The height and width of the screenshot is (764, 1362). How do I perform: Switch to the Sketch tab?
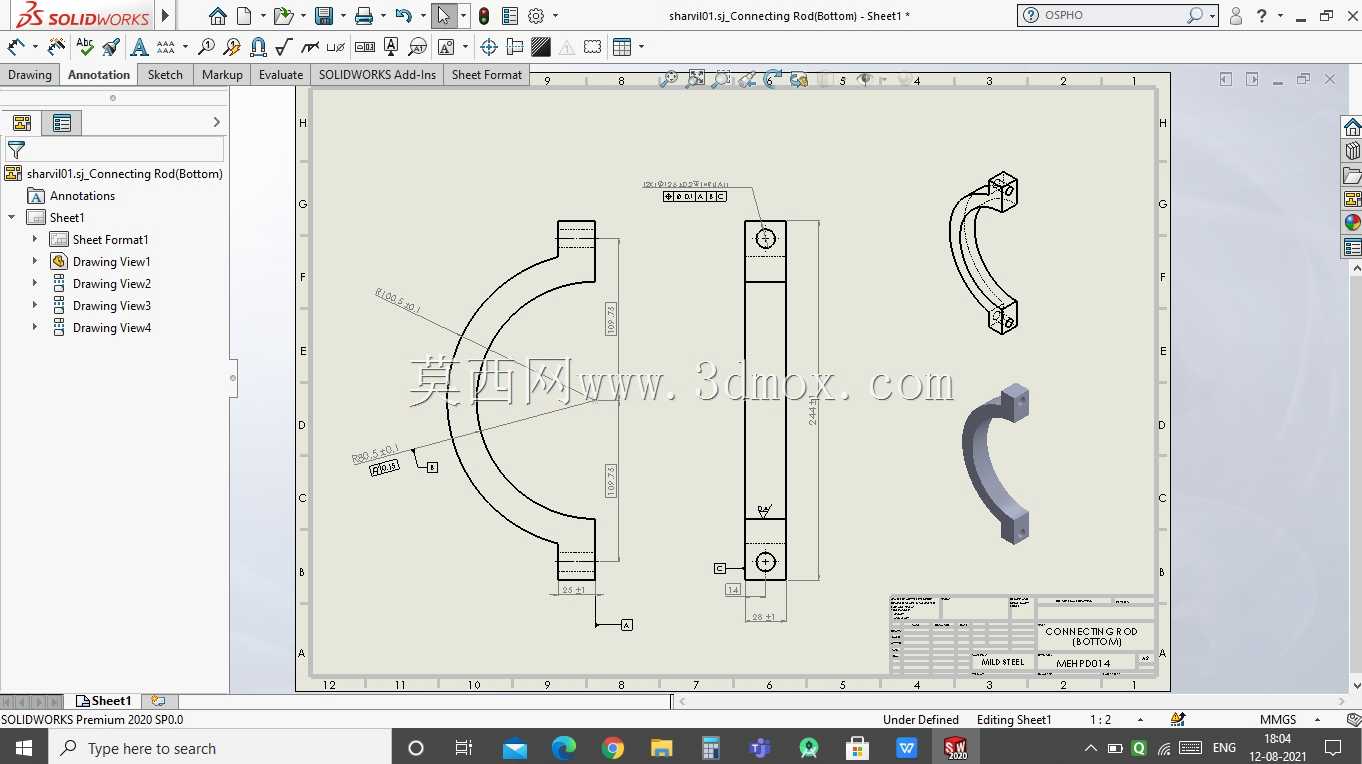(x=165, y=75)
